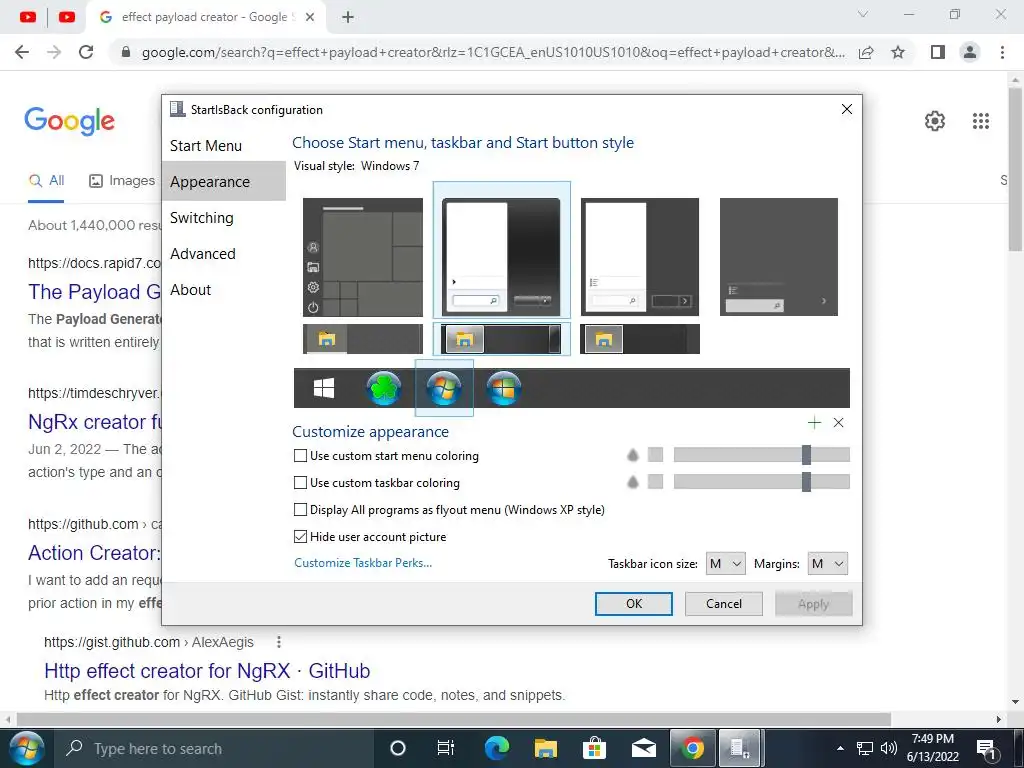The width and height of the screenshot is (1024, 768).
Task: Open Google settings gear
Action: [x=935, y=121]
